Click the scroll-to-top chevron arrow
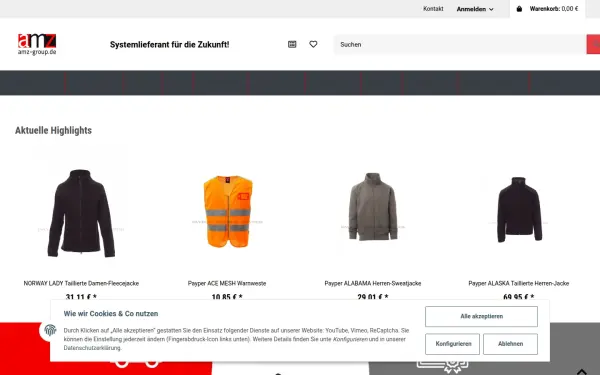The width and height of the screenshot is (600, 375). pyautogui.click(x=582, y=371)
